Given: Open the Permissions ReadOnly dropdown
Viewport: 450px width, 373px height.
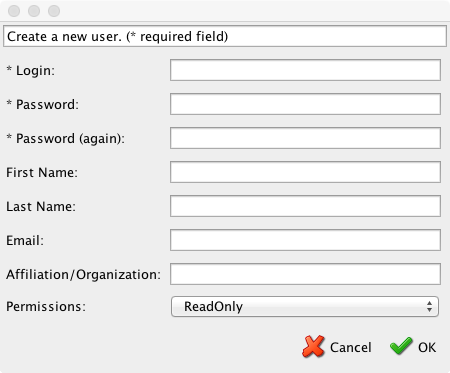Looking at the screenshot, I should click(305, 306).
